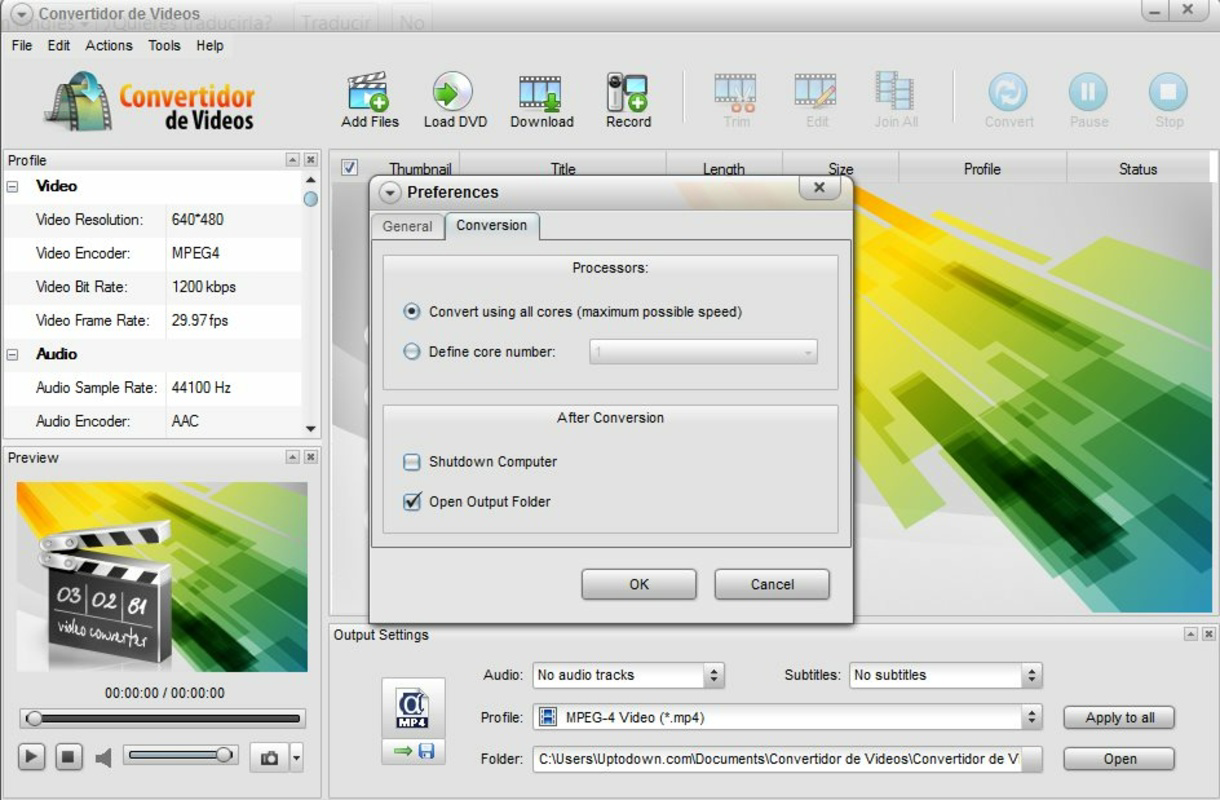Open the title bar app menu icon
The height and width of the screenshot is (800, 1220).
22,14
